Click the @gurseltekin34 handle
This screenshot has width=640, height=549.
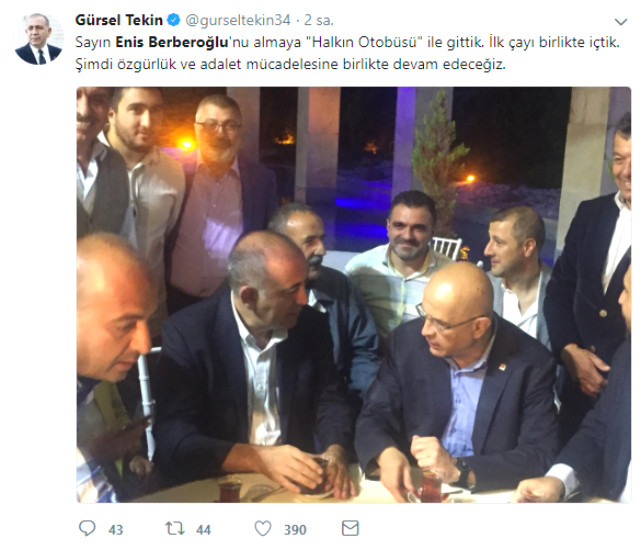point(238,20)
